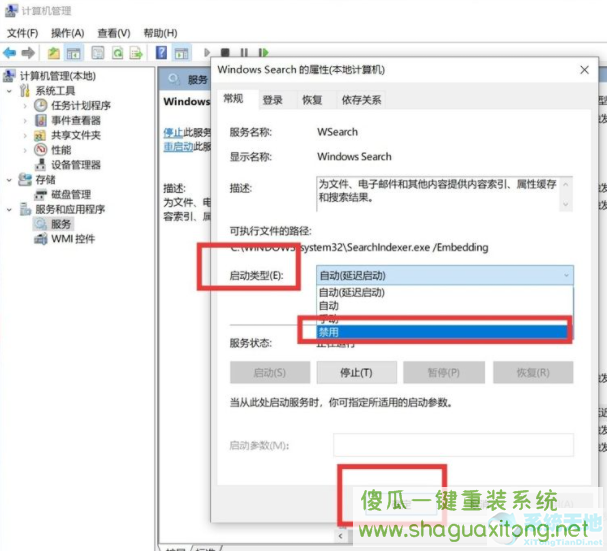This screenshot has height=551, width=607.
Task: Toggle the Show/Hide console tree icon
Action: tap(74, 53)
